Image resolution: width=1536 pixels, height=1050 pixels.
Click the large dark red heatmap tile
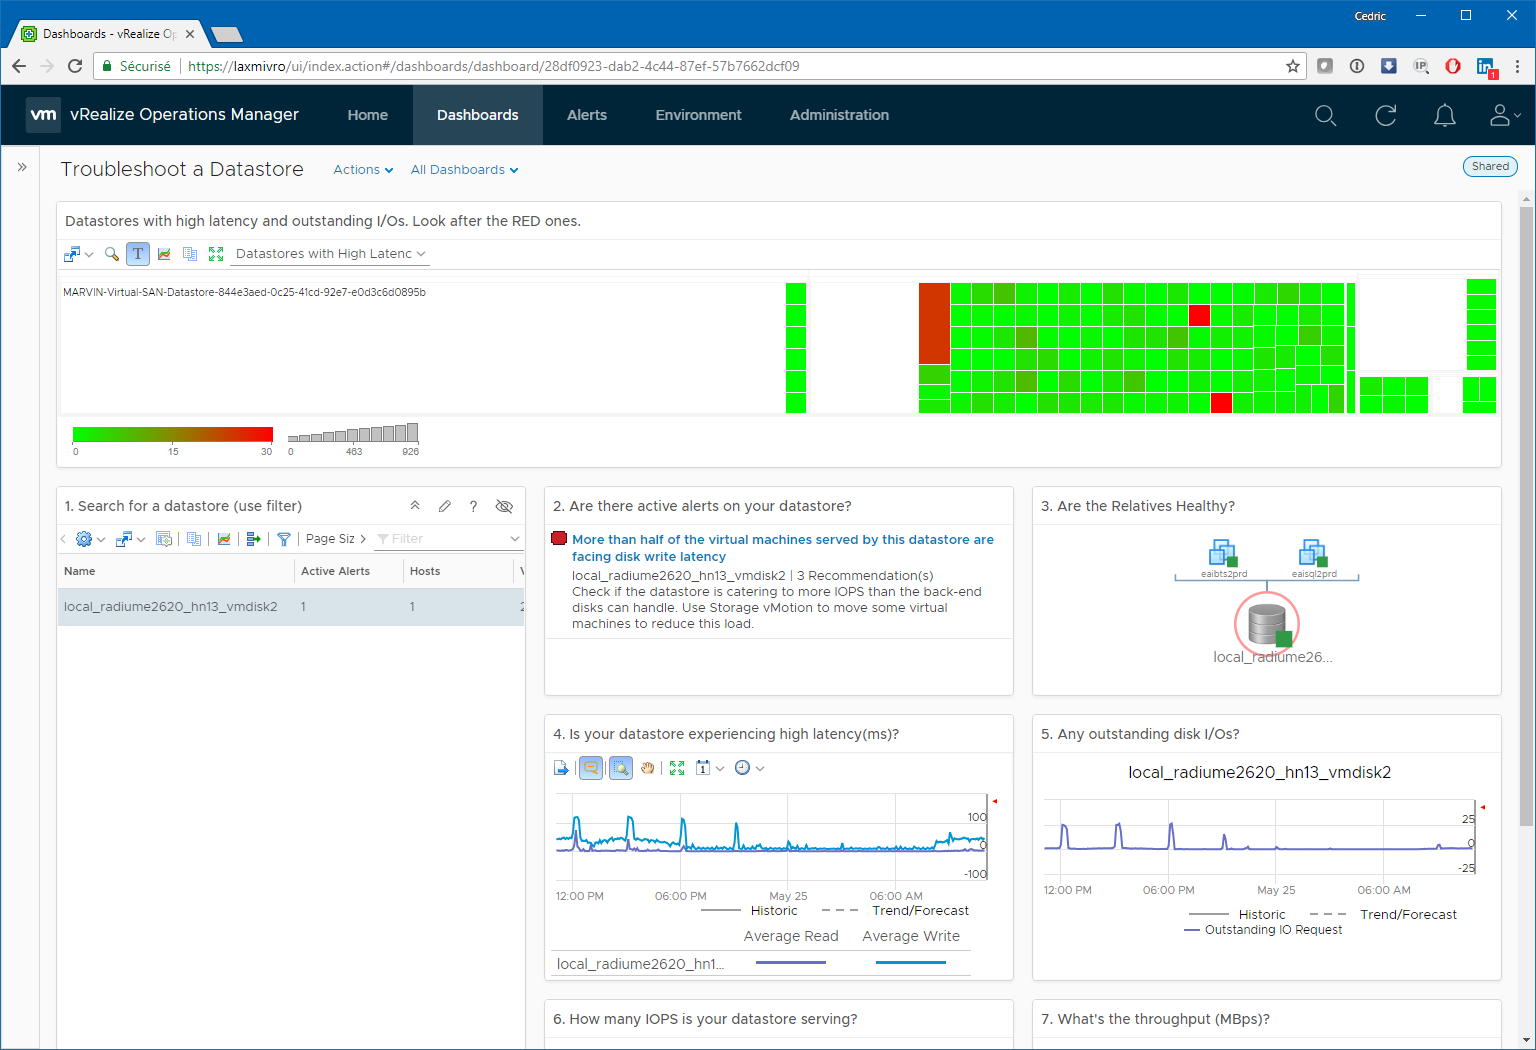click(x=934, y=323)
